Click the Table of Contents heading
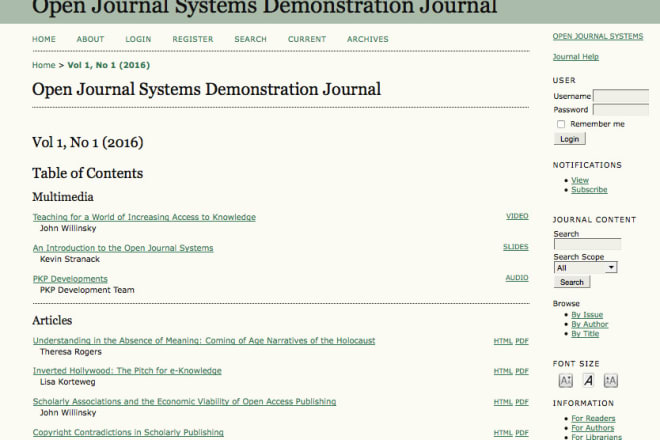 (x=88, y=173)
